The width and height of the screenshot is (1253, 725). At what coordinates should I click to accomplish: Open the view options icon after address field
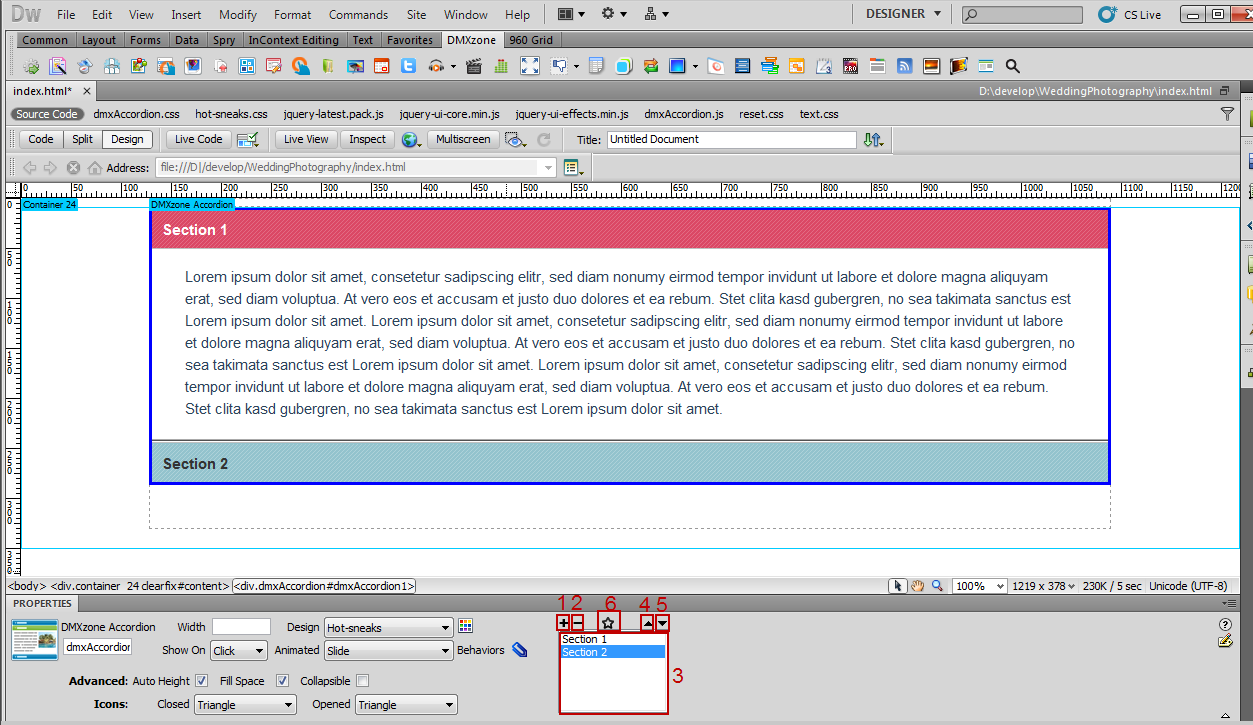pyautogui.click(x=573, y=168)
